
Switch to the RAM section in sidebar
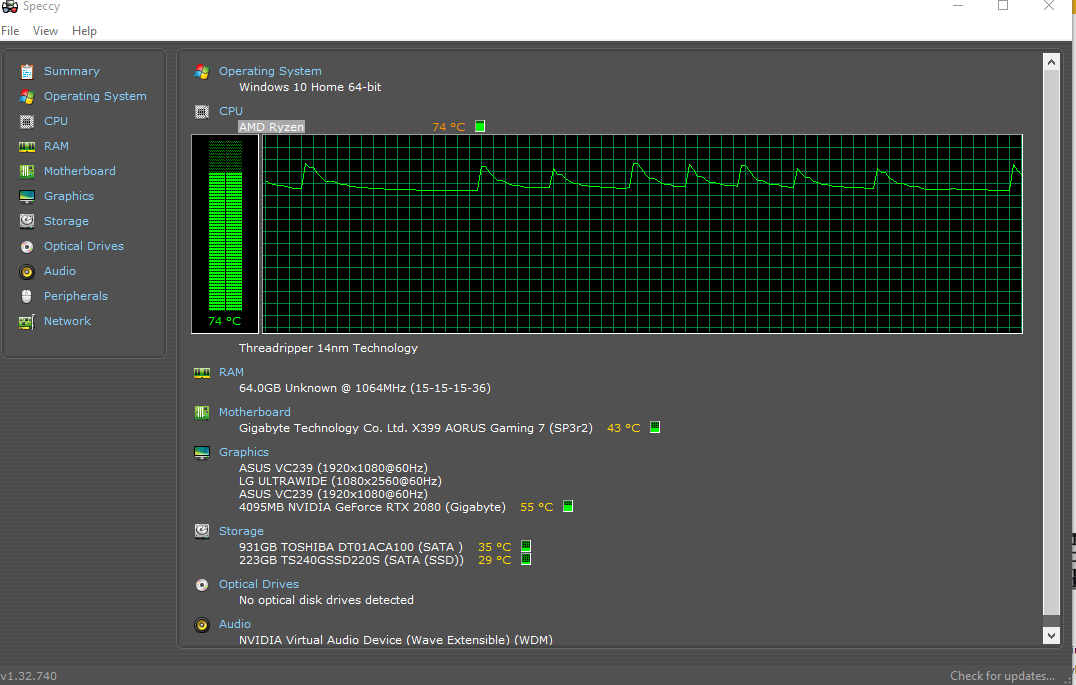click(x=56, y=146)
